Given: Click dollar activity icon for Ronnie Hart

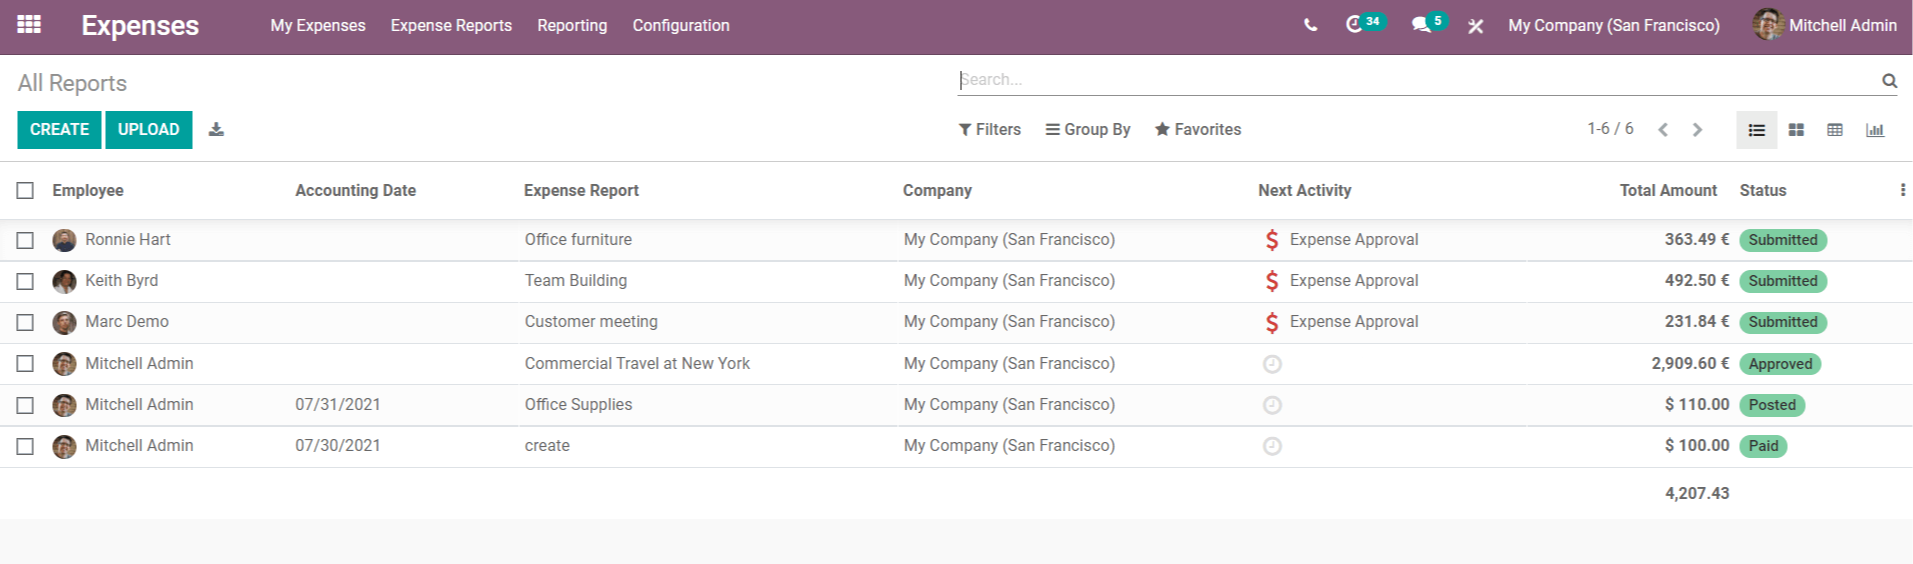Looking at the screenshot, I should coord(1272,240).
